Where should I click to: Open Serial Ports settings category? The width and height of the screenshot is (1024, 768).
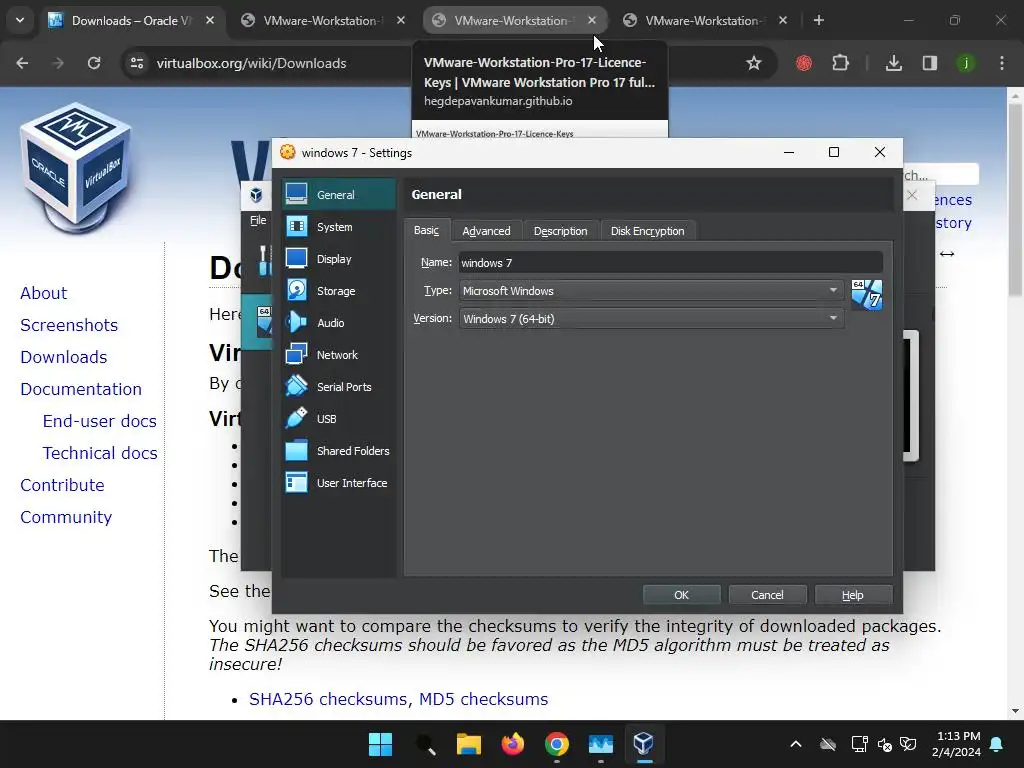coord(339,387)
